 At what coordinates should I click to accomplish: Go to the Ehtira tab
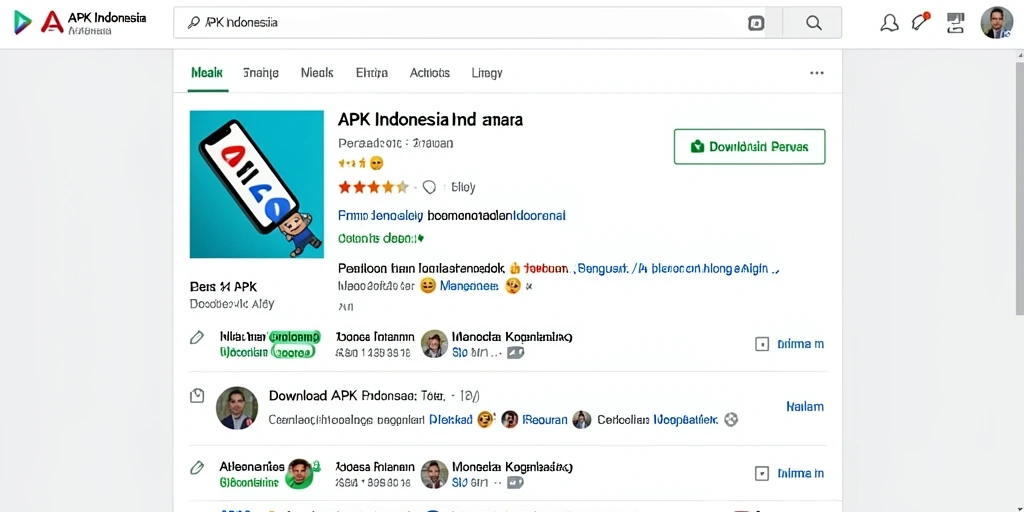372,72
